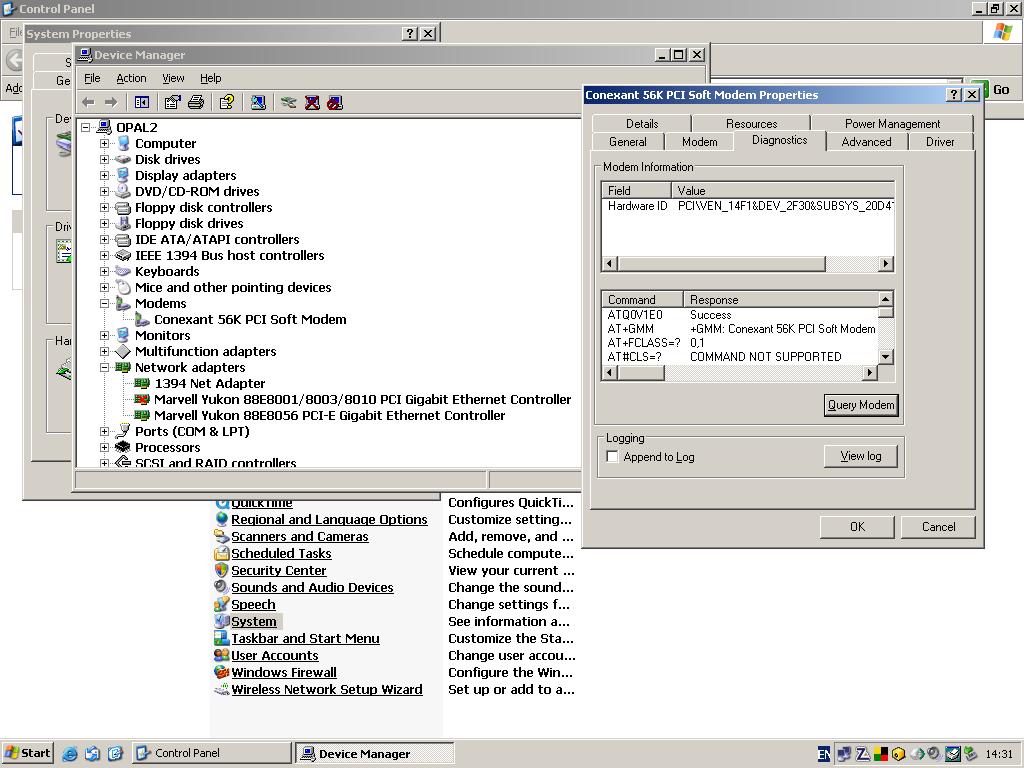
Task: Open the View menu in Device Manager
Action: coord(173,78)
